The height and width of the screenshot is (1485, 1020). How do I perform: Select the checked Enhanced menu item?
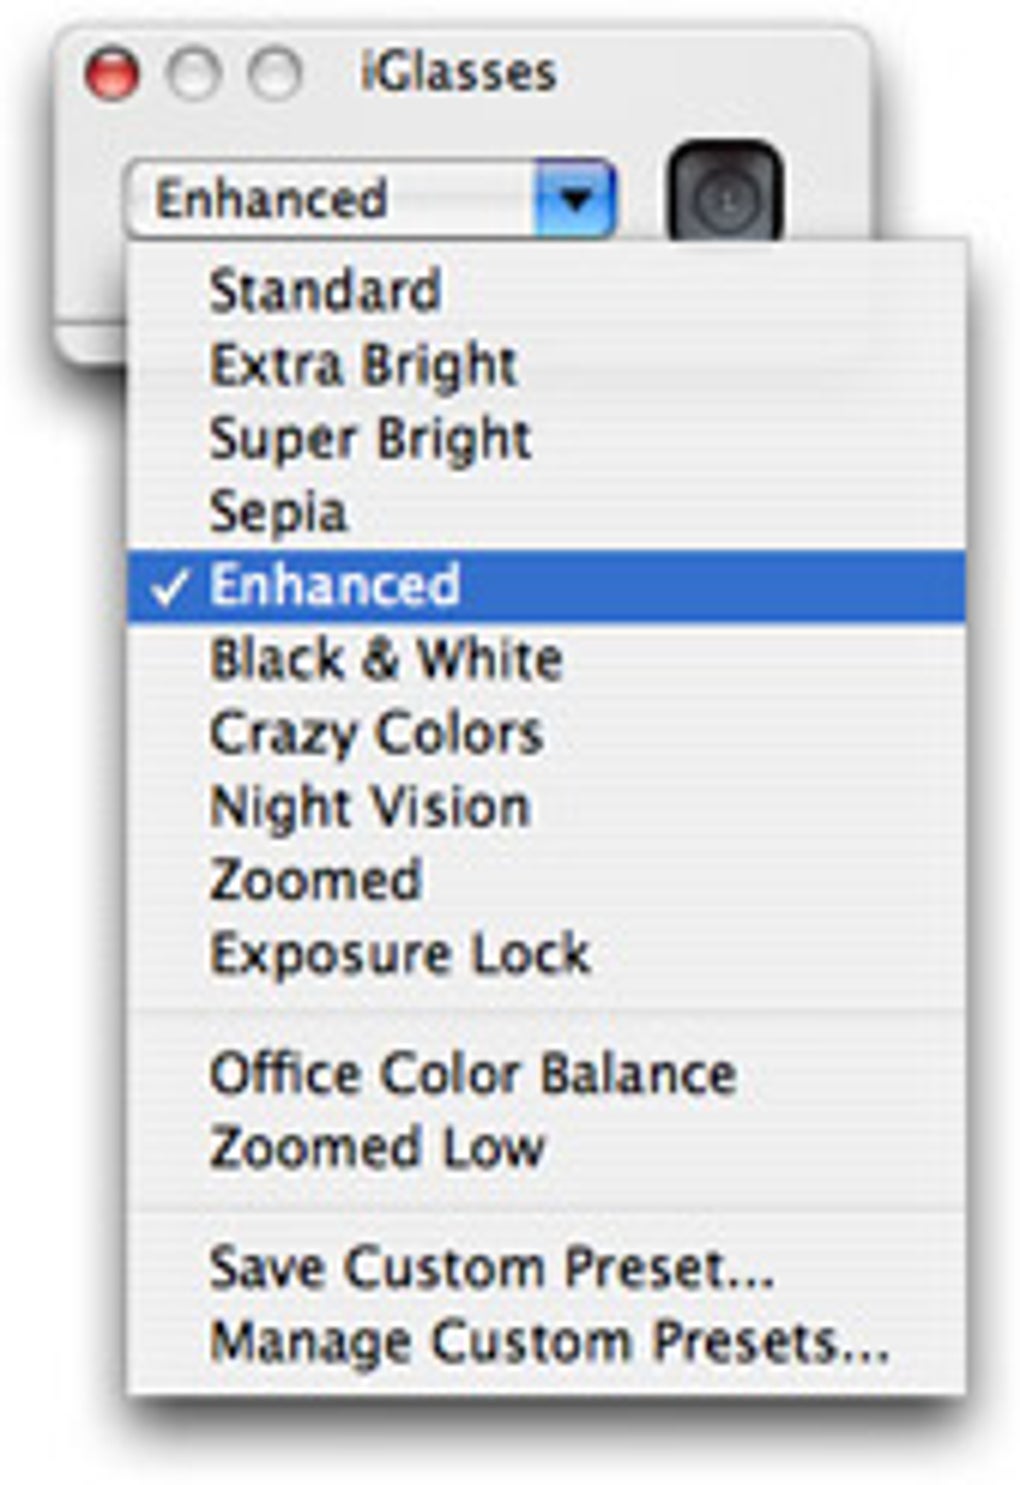click(x=546, y=586)
